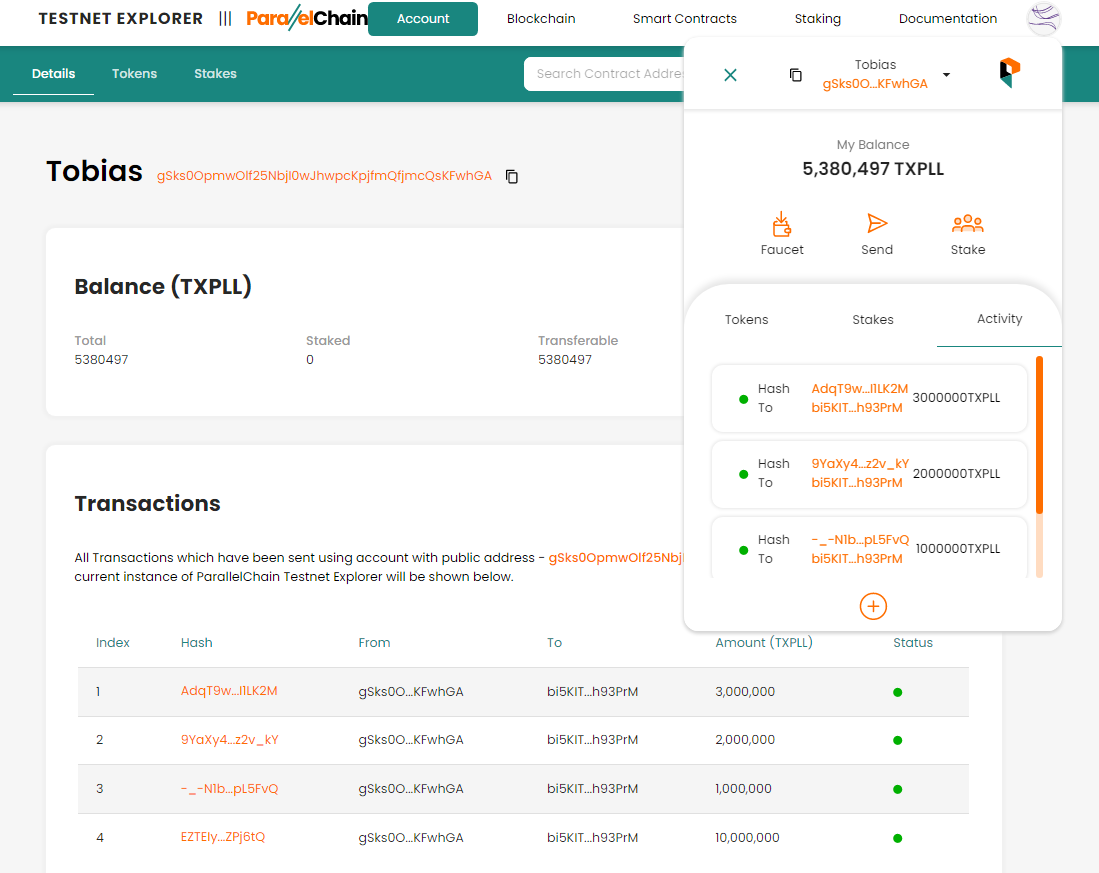
Task: Click amount 10,000,000 in row 4
Action: click(747, 837)
